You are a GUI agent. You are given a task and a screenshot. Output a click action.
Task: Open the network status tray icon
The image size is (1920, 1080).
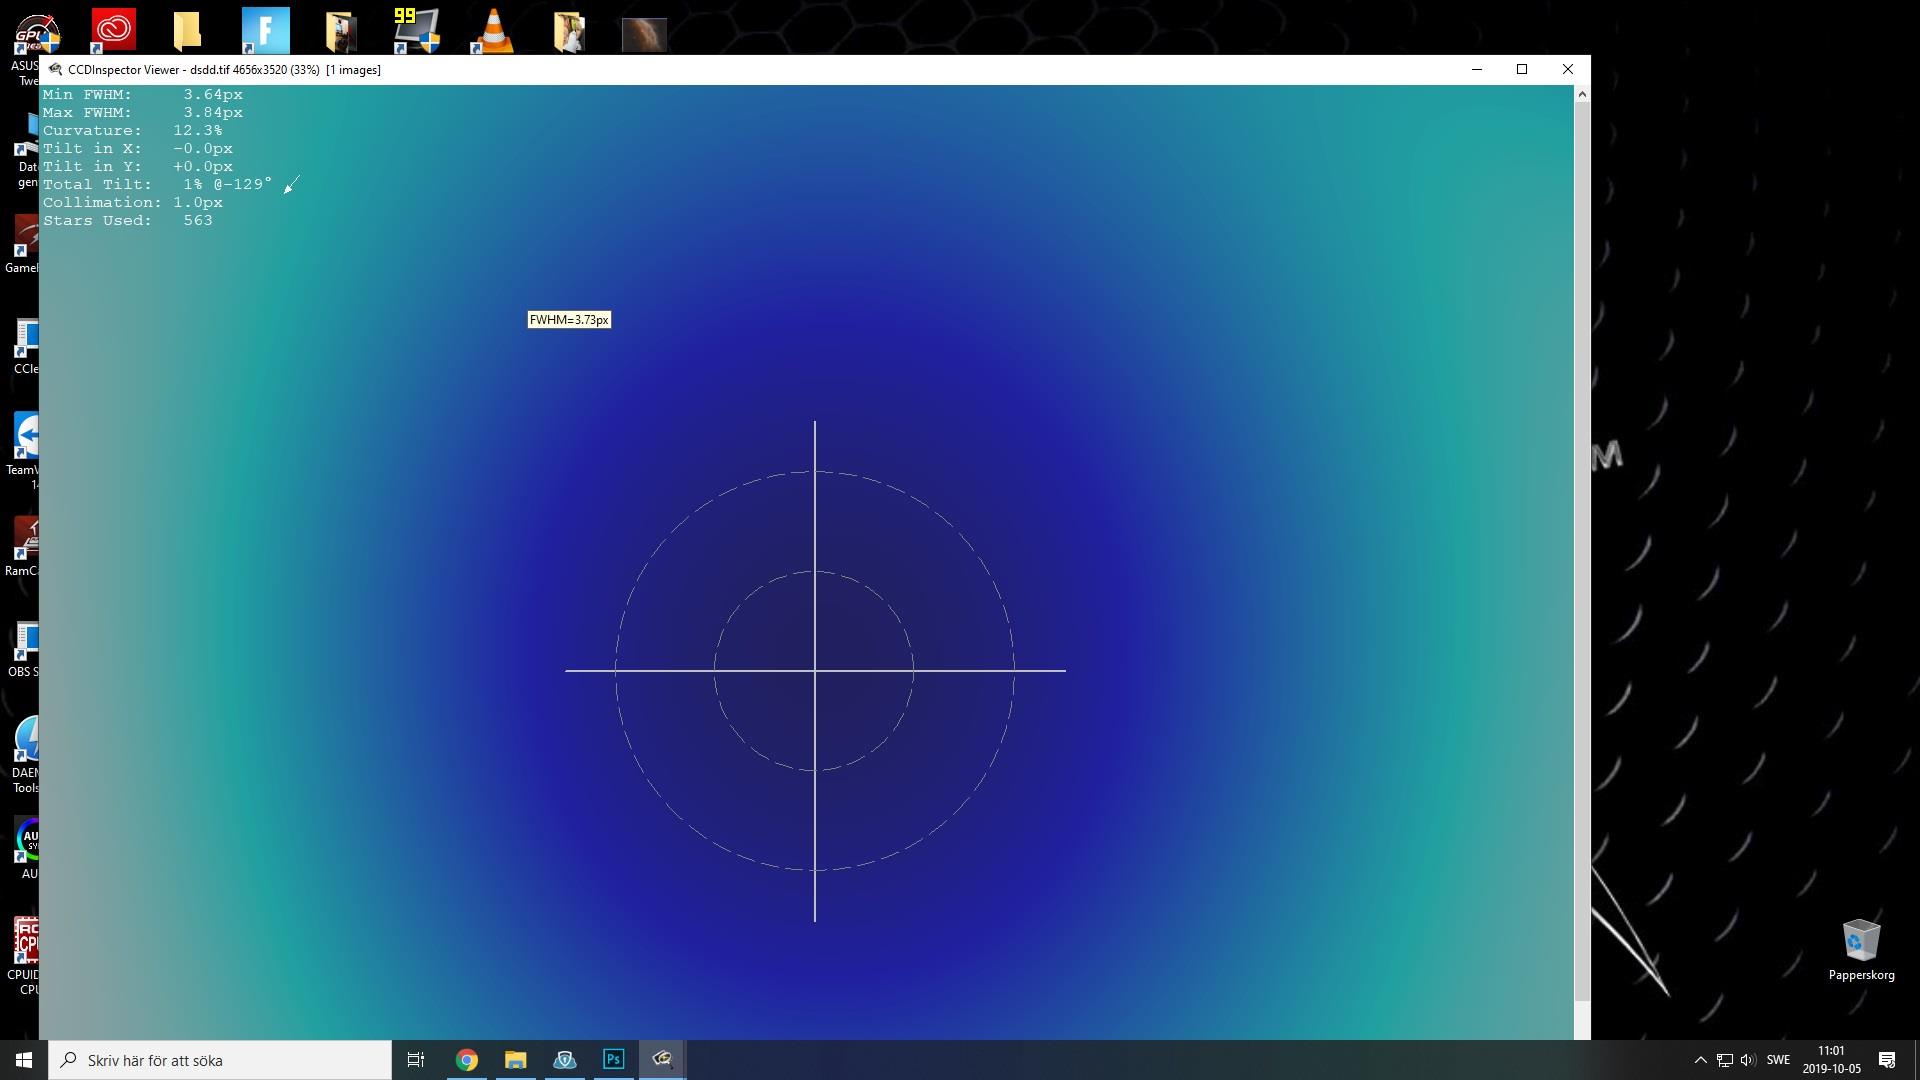(1725, 1060)
